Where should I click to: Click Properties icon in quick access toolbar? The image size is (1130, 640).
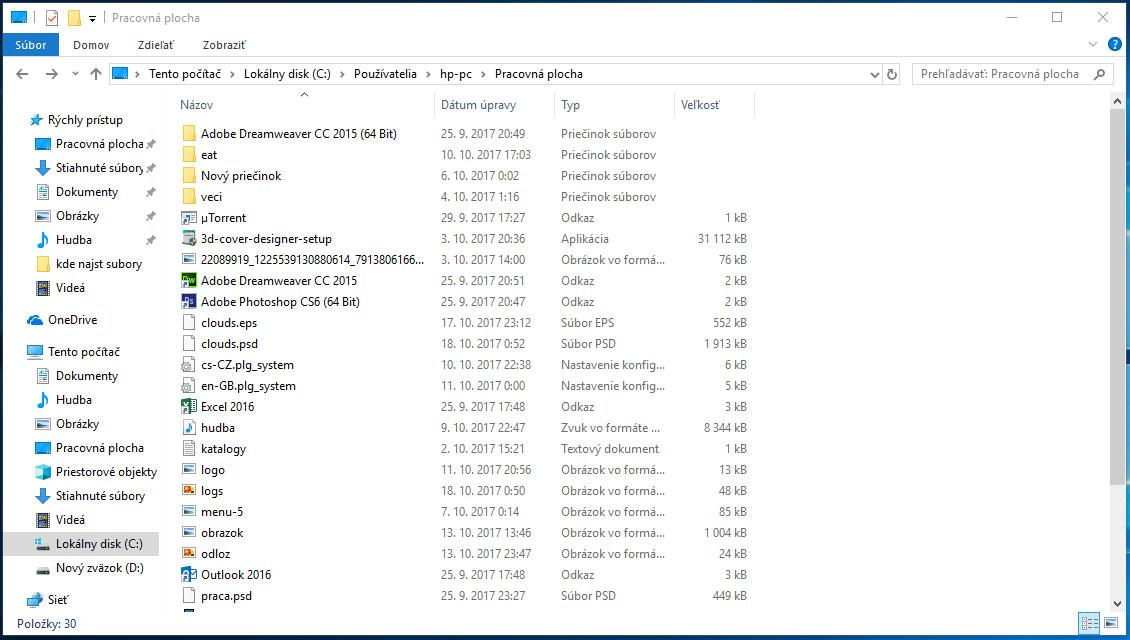click(52, 17)
